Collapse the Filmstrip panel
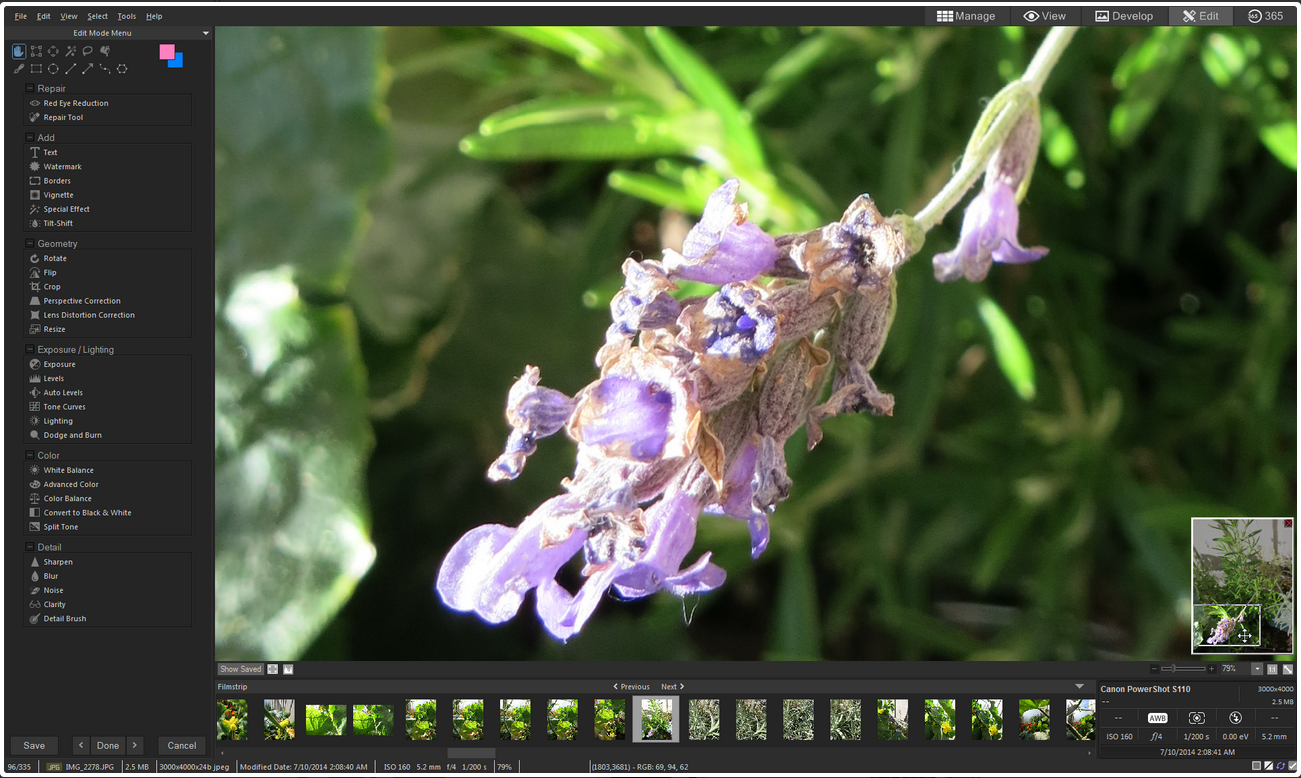 1079,687
